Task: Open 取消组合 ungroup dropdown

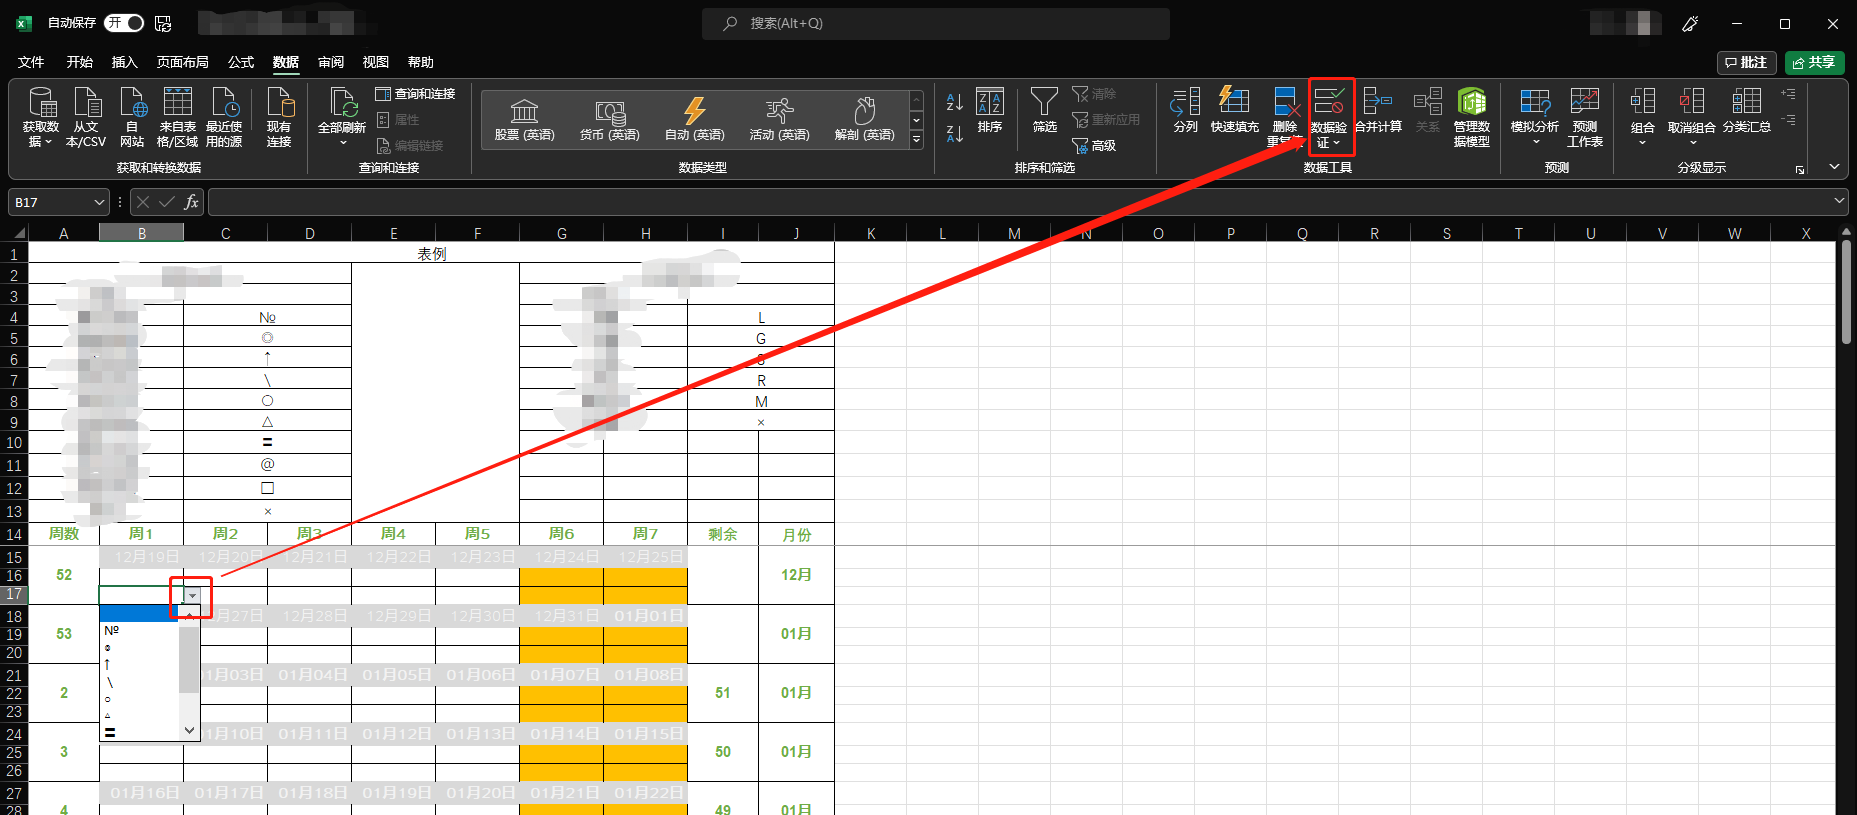Action: 1692,117
